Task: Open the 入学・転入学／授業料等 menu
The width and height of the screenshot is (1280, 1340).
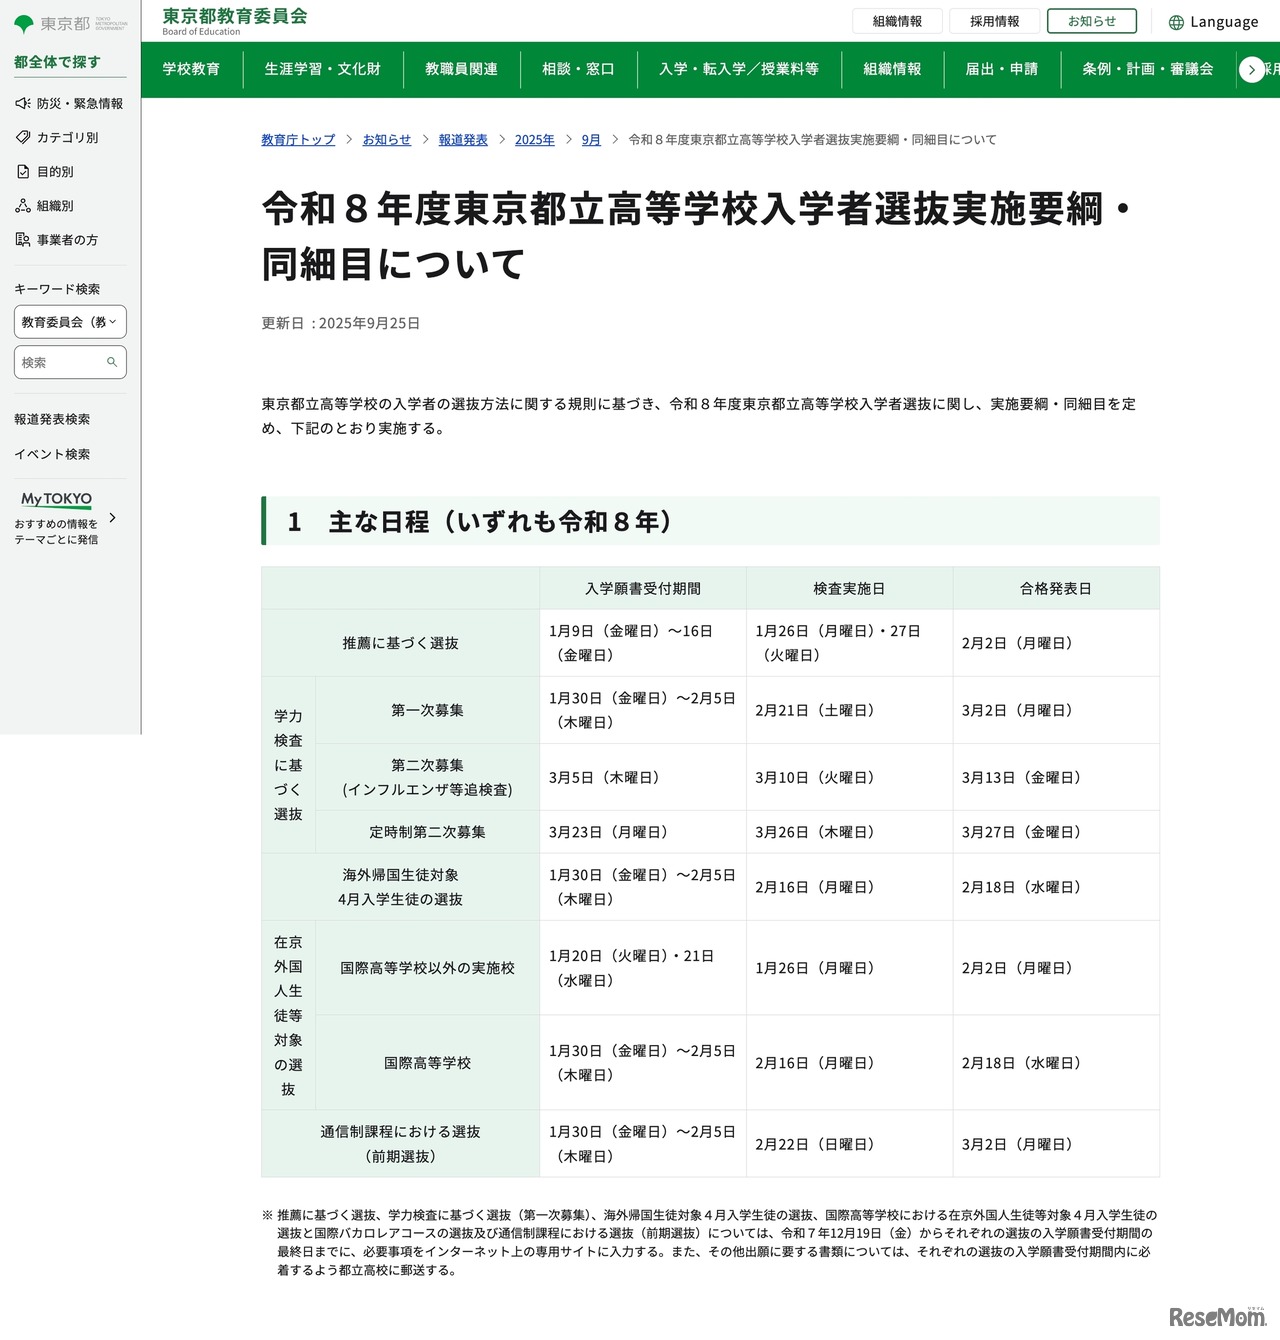Action: tap(738, 69)
